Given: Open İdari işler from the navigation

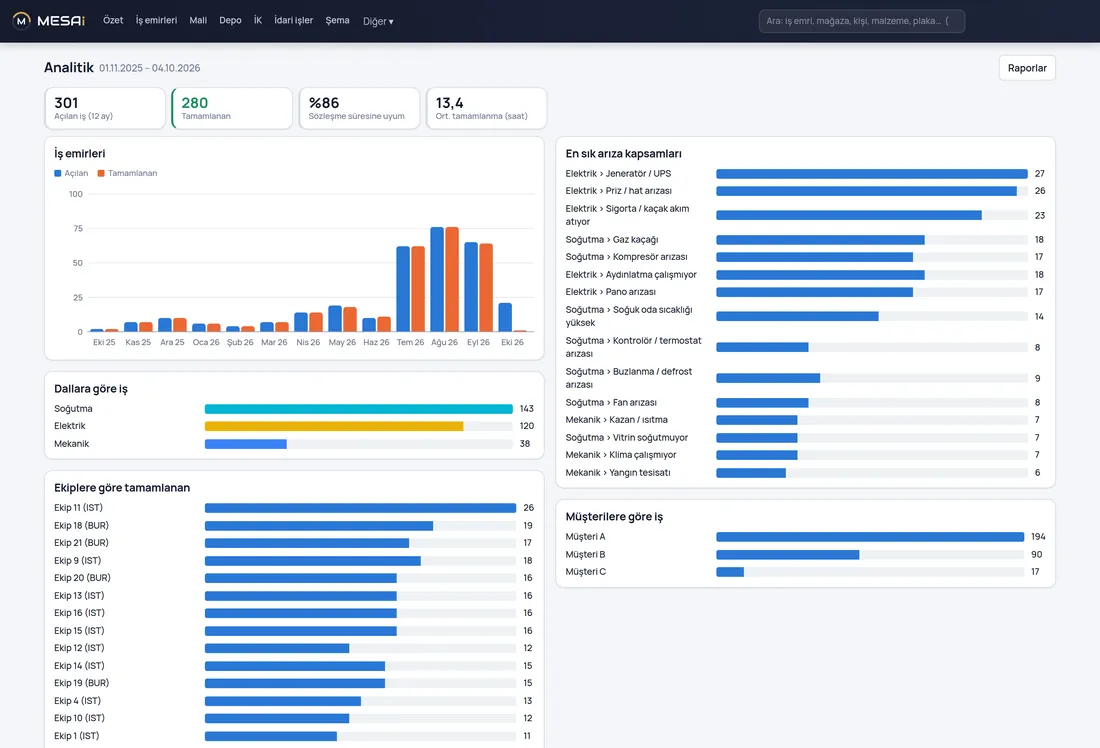Looking at the screenshot, I should click(293, 20).
